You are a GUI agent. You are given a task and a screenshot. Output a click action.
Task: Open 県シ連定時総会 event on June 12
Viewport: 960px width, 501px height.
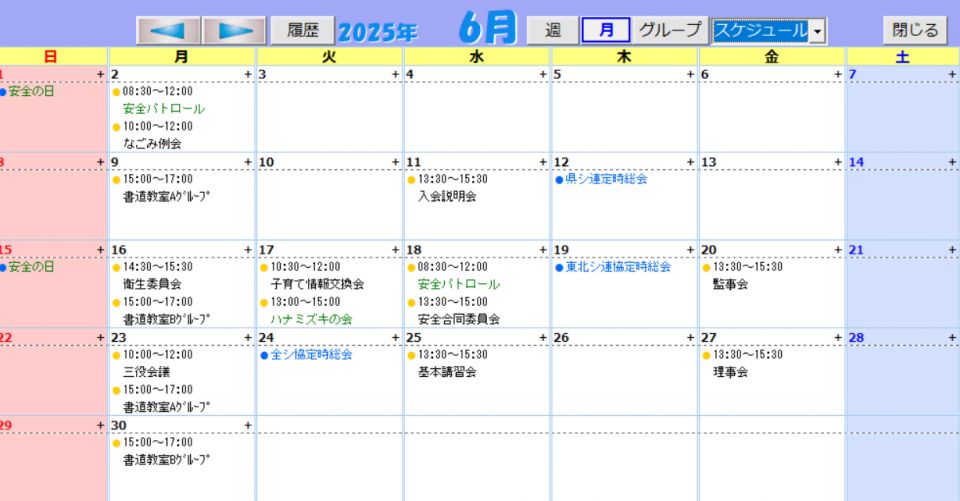point(606,179)
